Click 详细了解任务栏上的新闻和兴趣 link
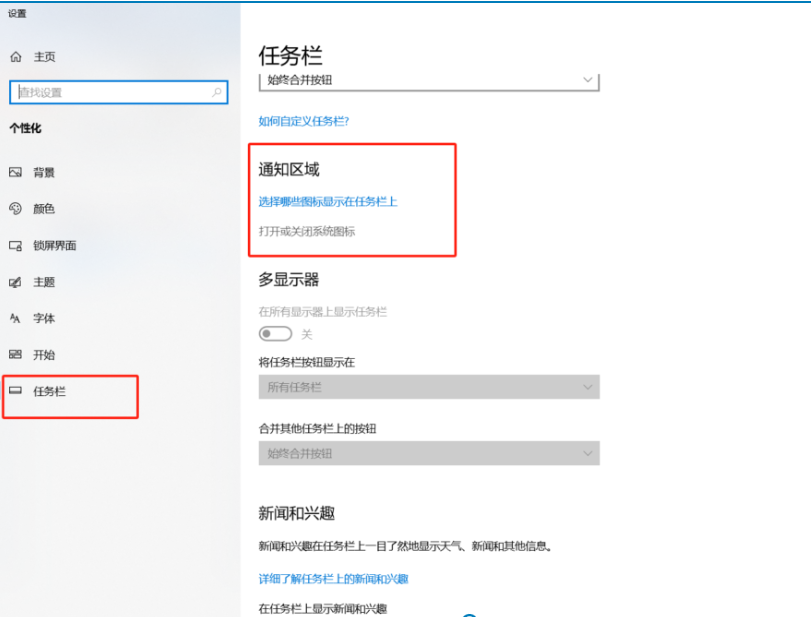Image resolution: width=811 pixels, height=617 pixels. [333, 579]
